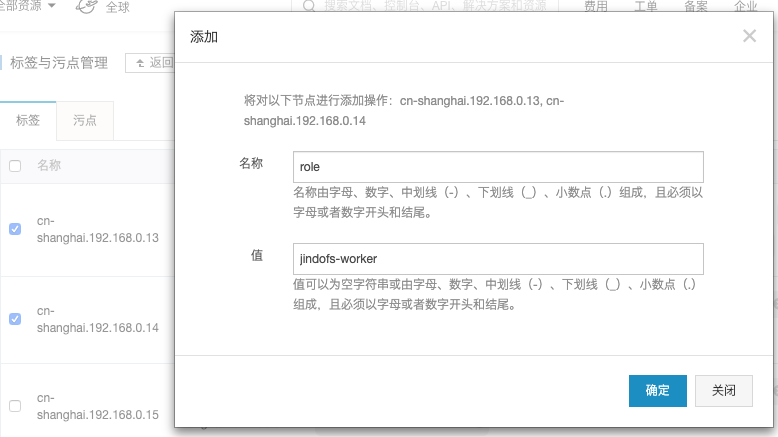Click 企业 in the top navigation

coord(746,7)
